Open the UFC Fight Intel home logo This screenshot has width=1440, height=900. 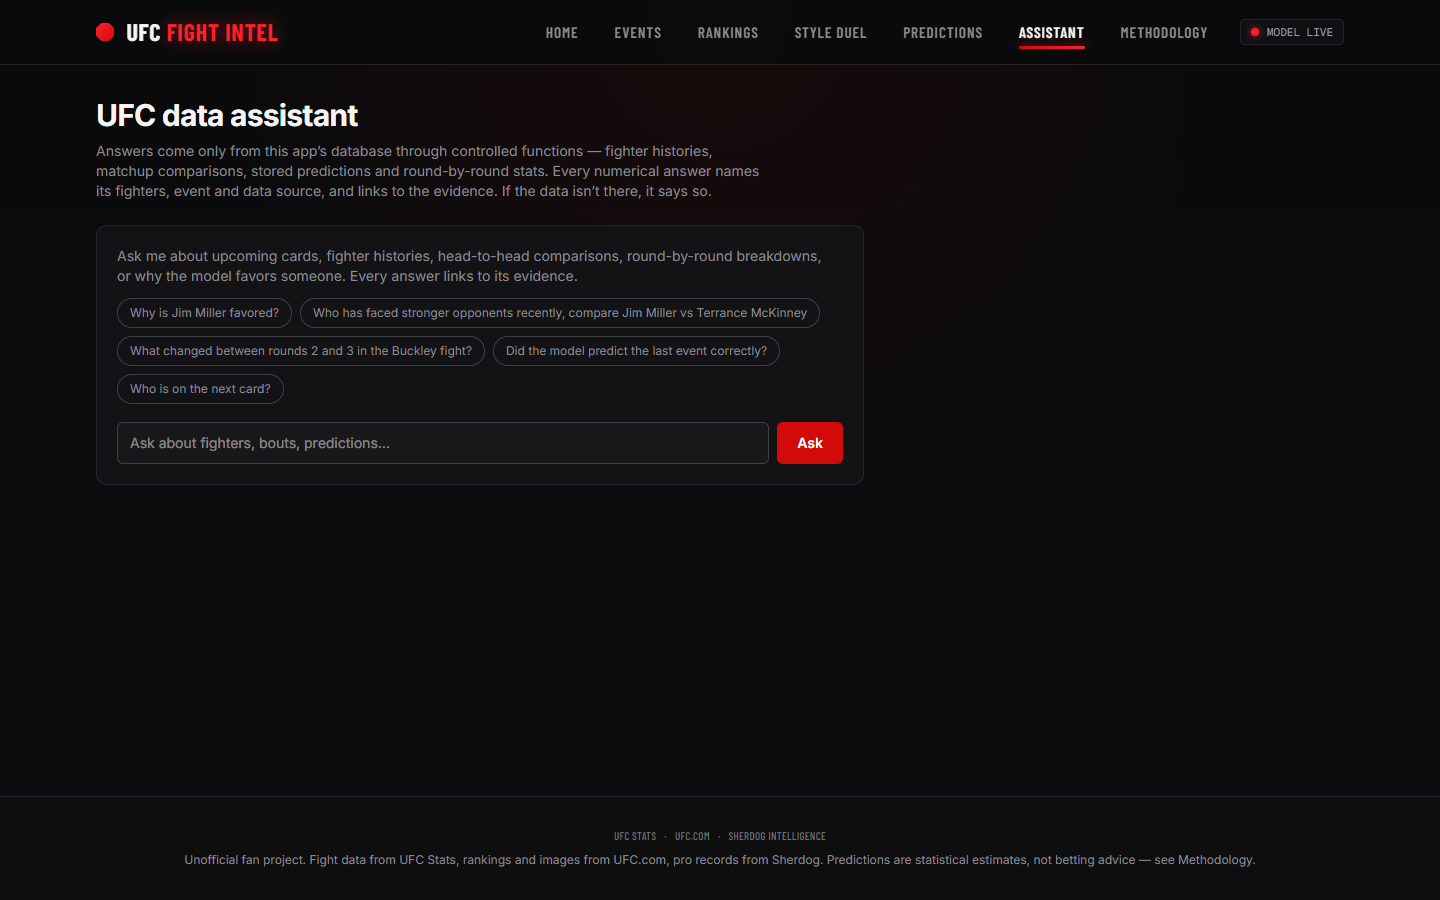pyautogui.click(x=187, y=32)
